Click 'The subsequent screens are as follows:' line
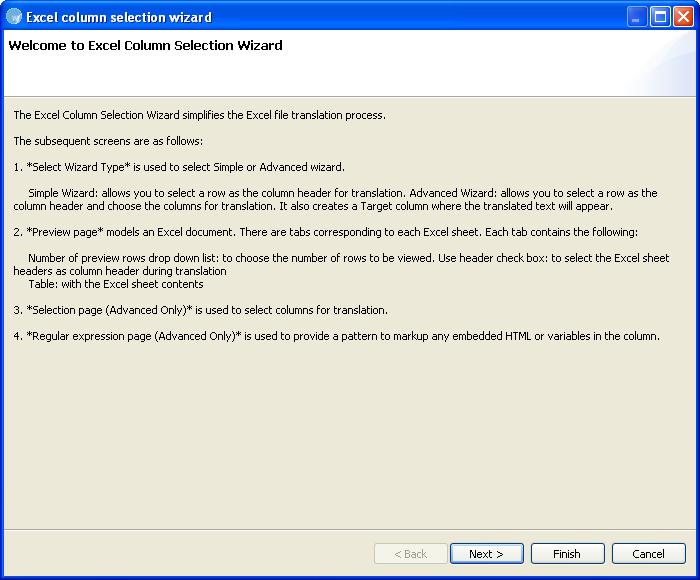This screenshot has width=700, height=580. click(108, 141)
